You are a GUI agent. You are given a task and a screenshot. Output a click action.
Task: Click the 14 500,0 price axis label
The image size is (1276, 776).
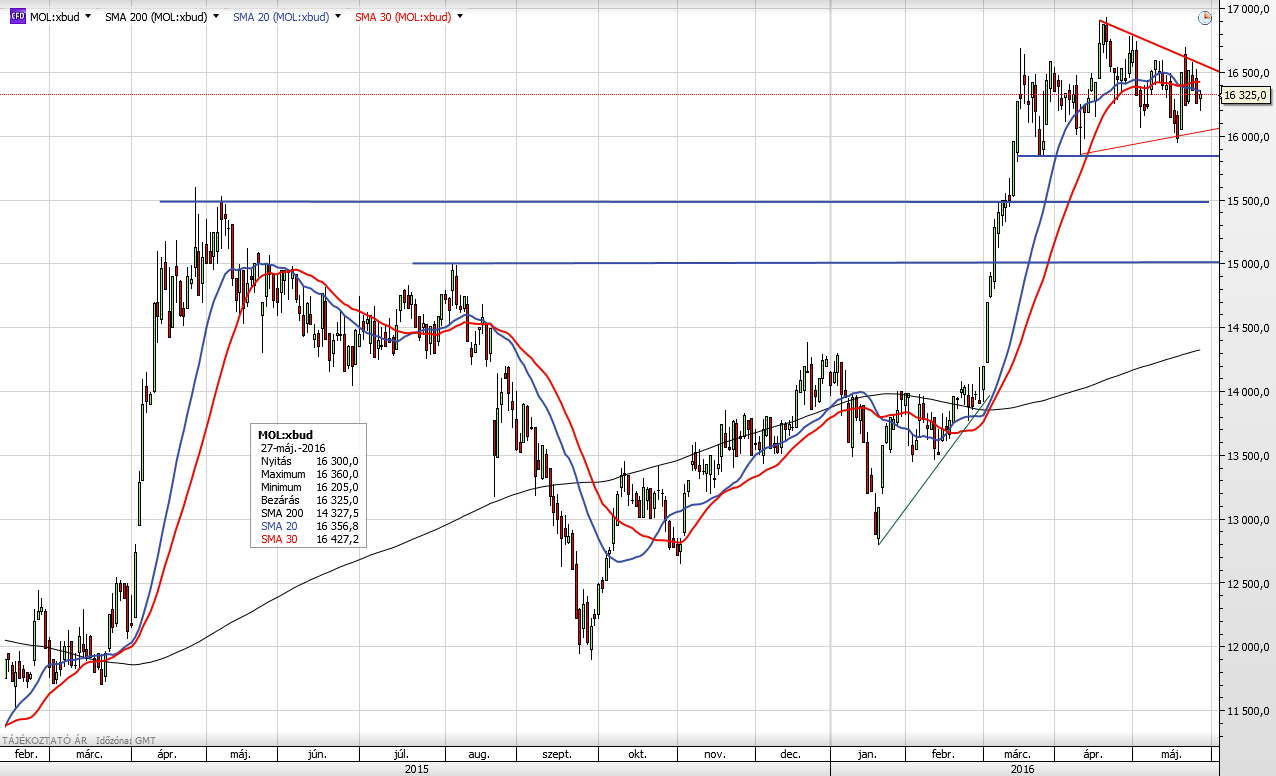pos(1246,328)
